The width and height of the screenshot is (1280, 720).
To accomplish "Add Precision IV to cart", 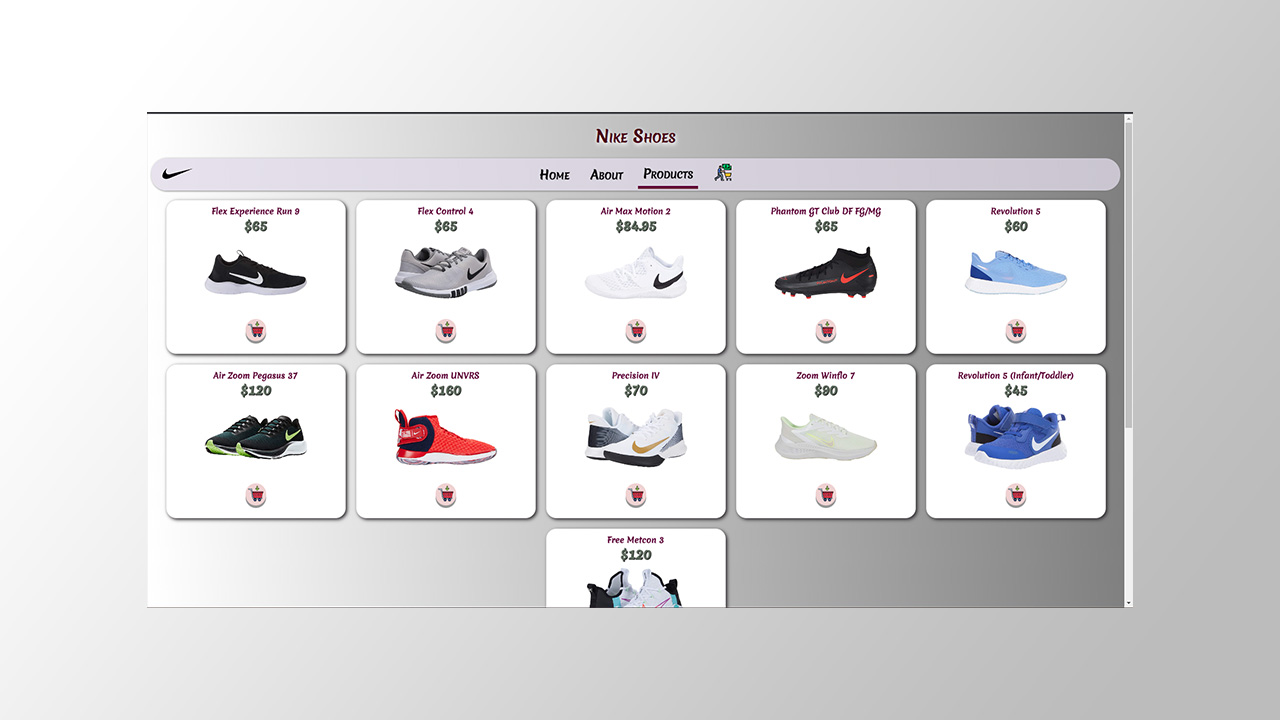I will tap(636, 495).
